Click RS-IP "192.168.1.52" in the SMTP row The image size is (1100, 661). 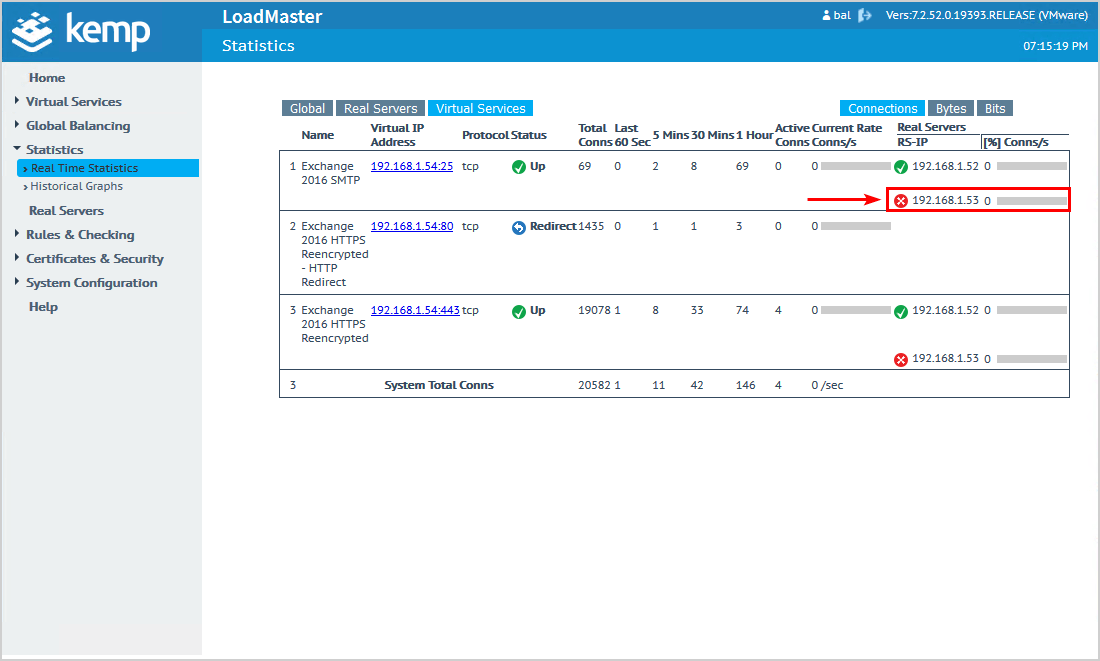point(945,166)
